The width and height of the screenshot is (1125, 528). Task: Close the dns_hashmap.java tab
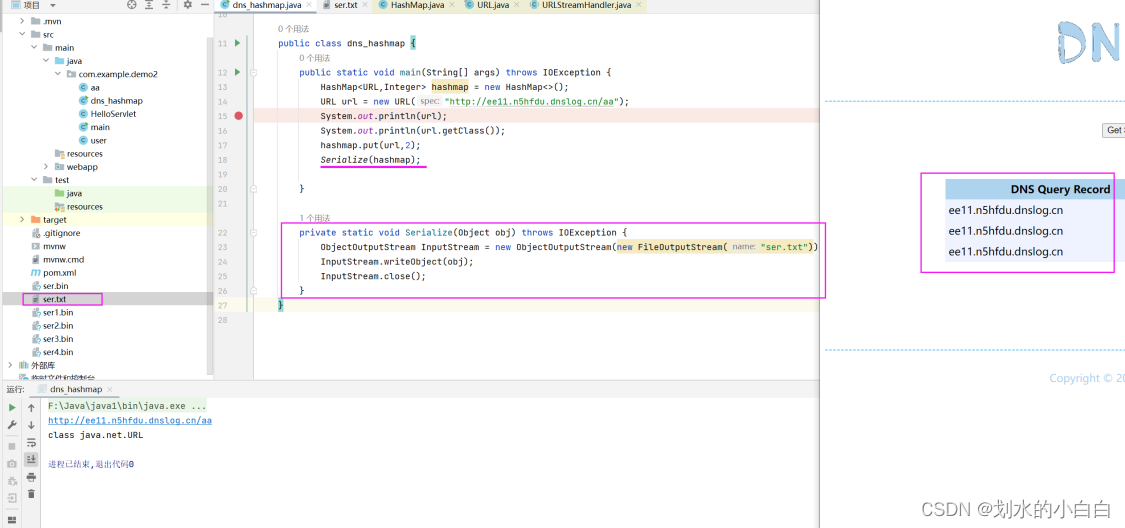click(x=309, y=5)
